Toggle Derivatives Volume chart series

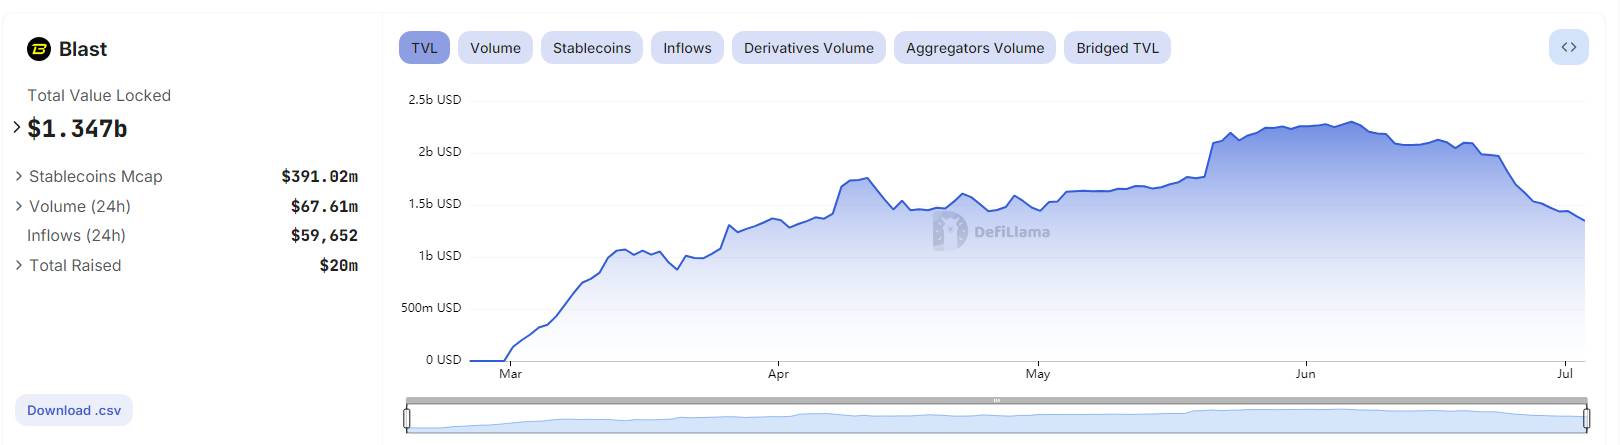click(x=808, y=47)
